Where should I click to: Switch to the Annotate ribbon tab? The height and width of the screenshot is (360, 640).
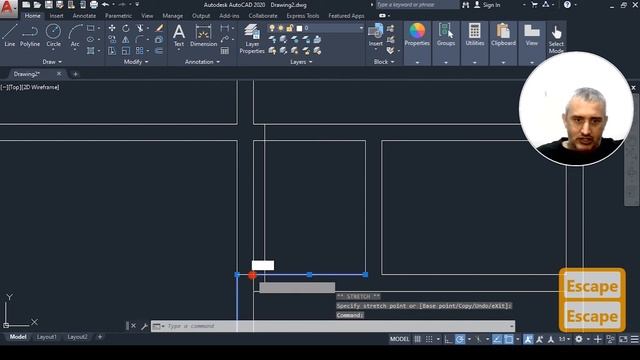tap(84, 16)
